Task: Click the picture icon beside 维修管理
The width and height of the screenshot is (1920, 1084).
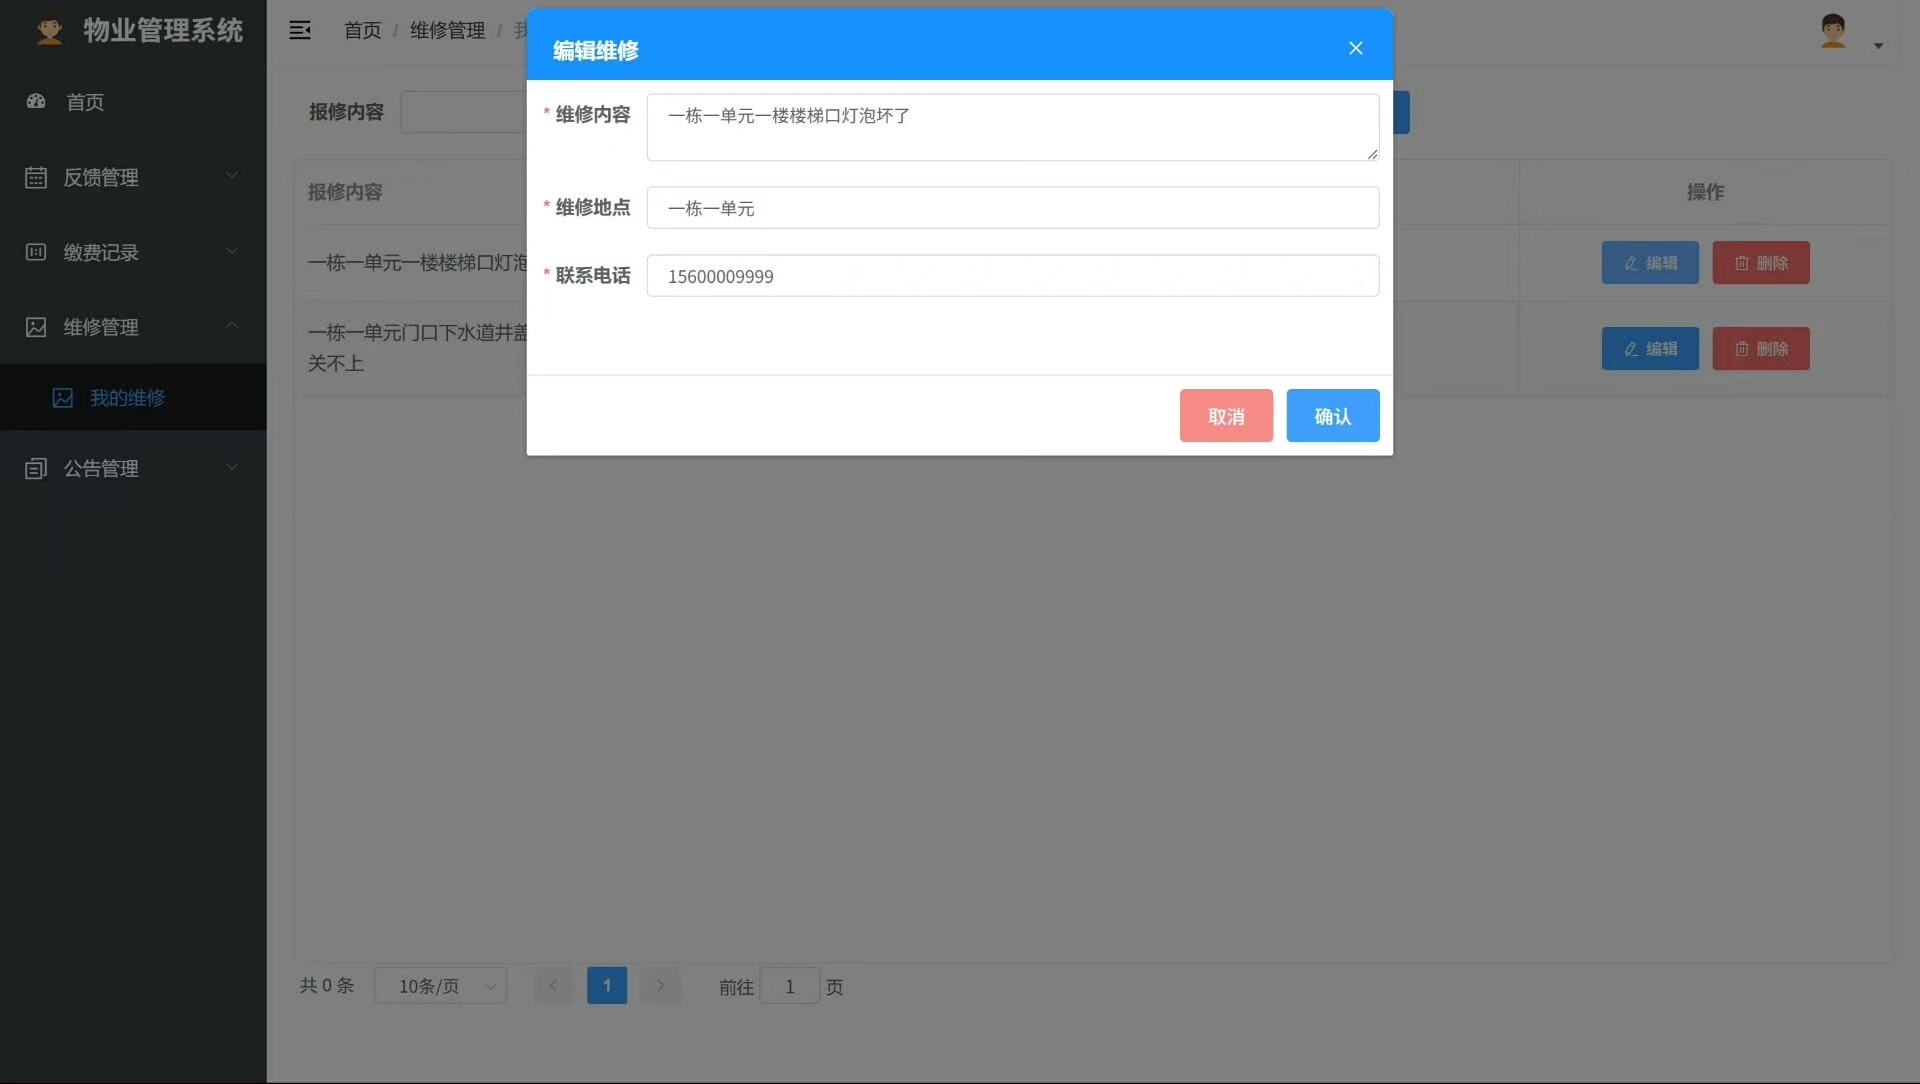Action: click(36, 327)
